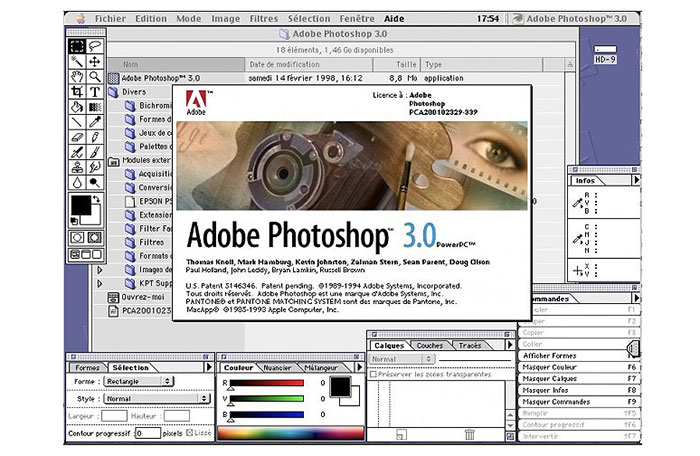Select the Blur water-drop tool
Viewport: 700px width, 456px height.
coord(77,183)
